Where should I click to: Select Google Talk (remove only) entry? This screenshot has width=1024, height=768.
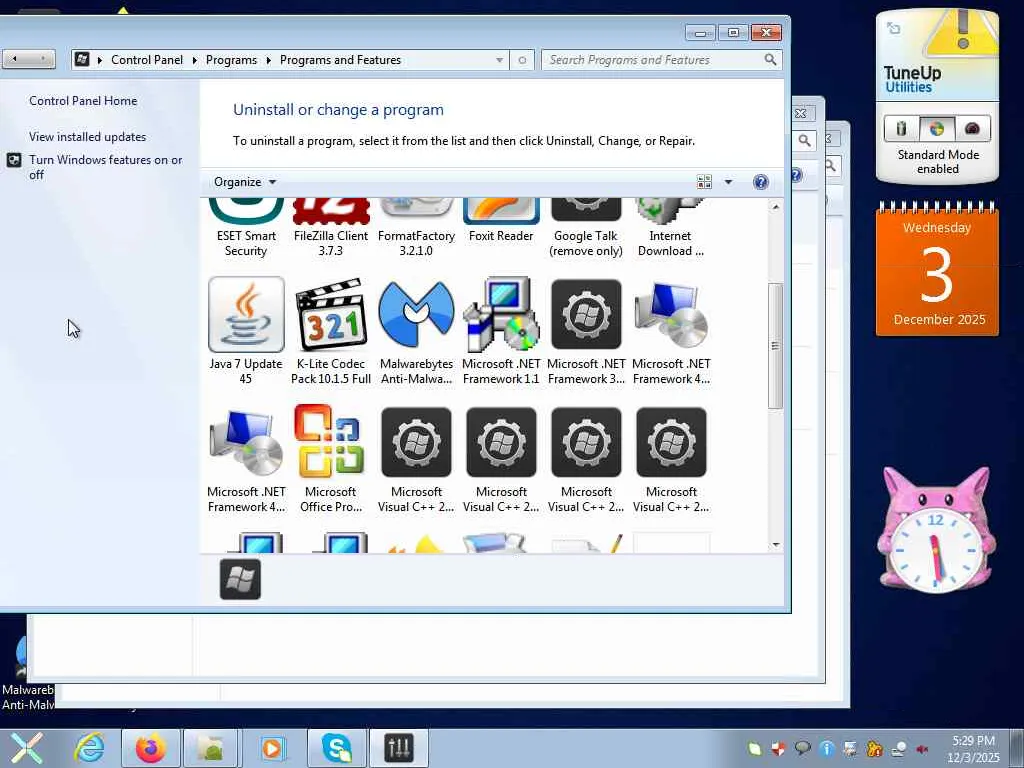point(586,229)
